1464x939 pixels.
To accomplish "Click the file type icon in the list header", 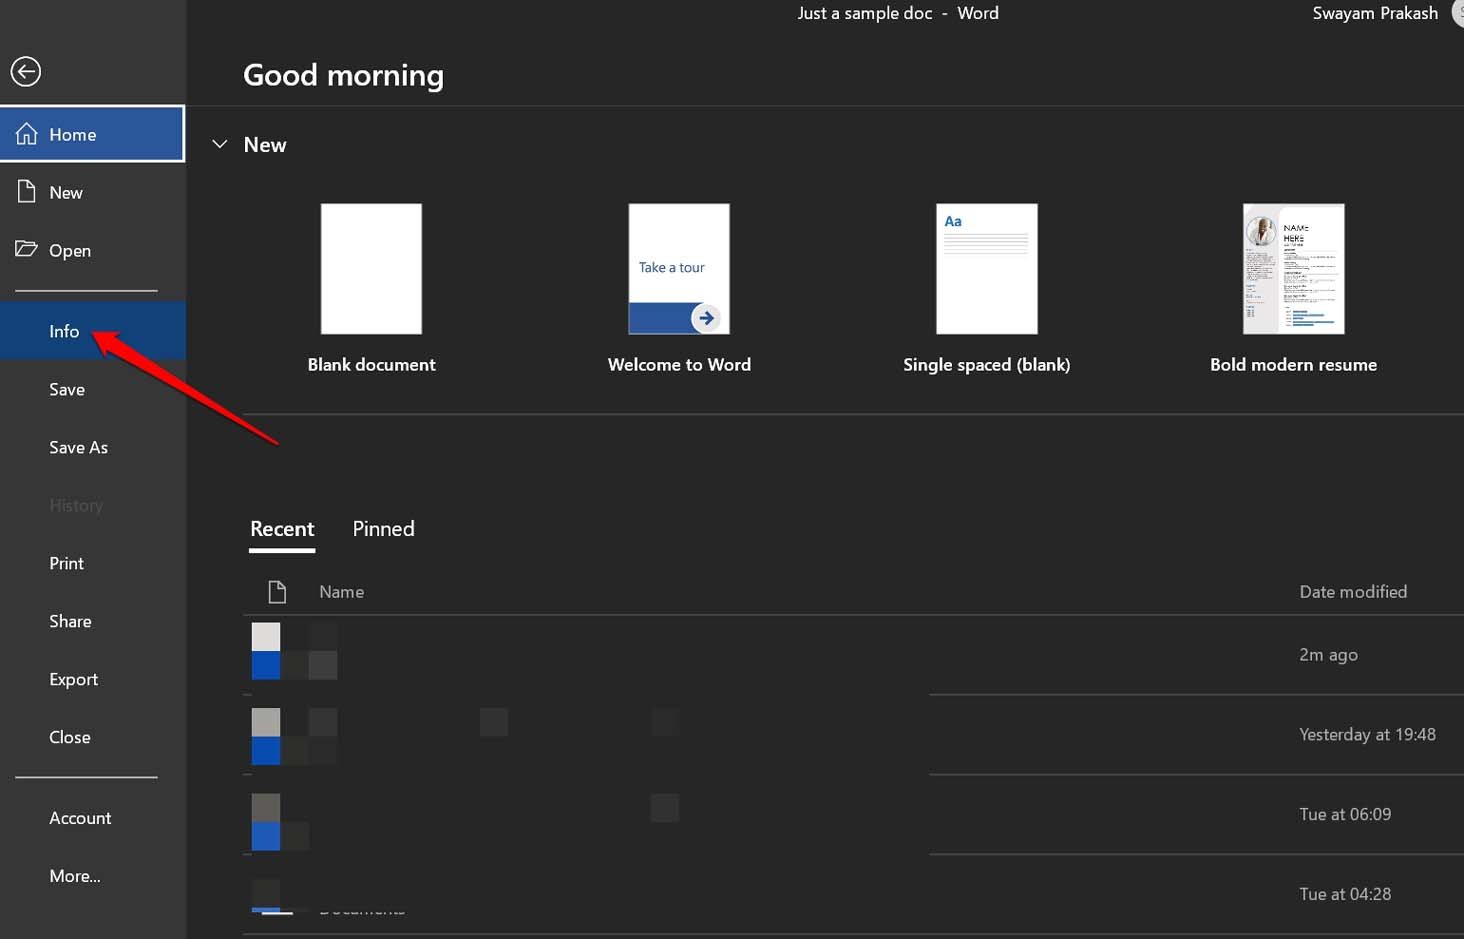I will pos(277,592).
